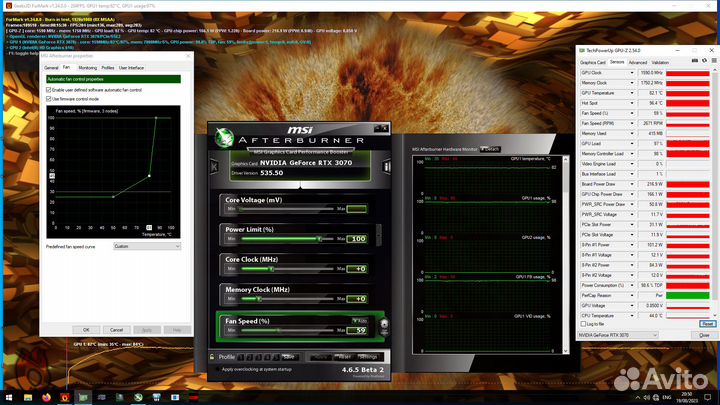Screen dimensions: 720x405
Task: Click Cancel in Afterburner properties dialog
Action: pyautogui.click(x=116, y=330)
